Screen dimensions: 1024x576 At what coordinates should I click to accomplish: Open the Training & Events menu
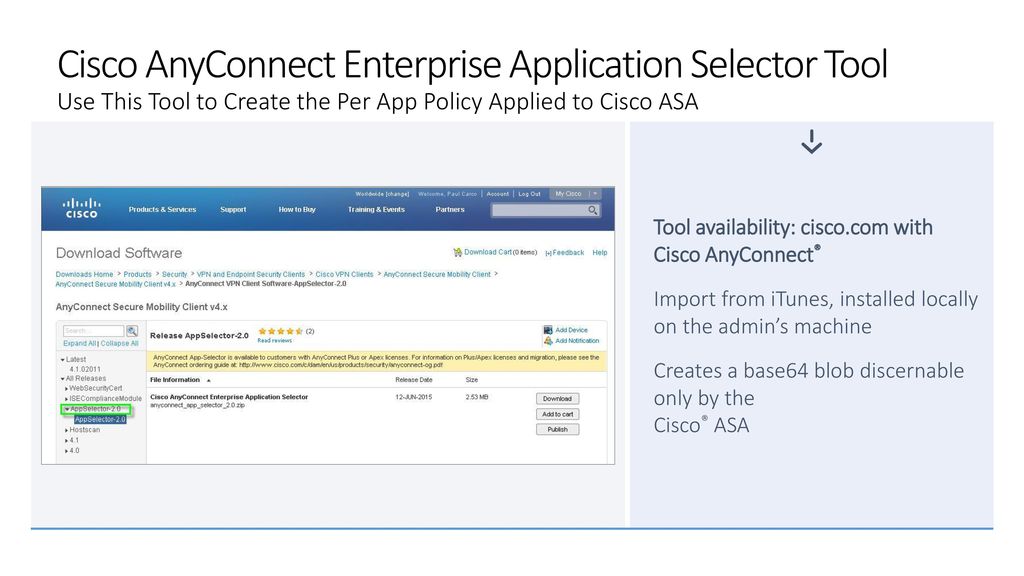tap(376, 210)
